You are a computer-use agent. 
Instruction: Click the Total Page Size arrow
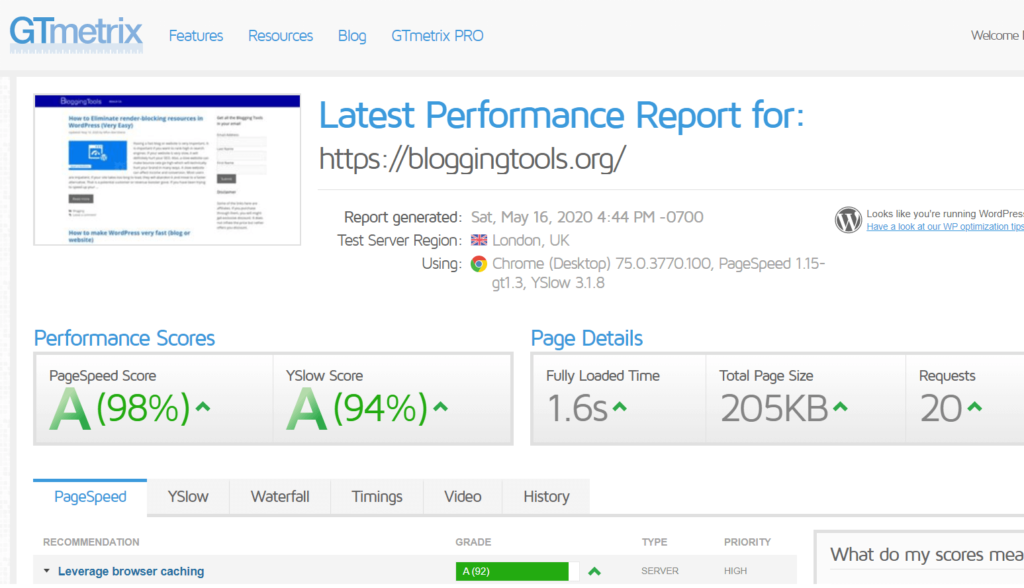coord(840,408)
